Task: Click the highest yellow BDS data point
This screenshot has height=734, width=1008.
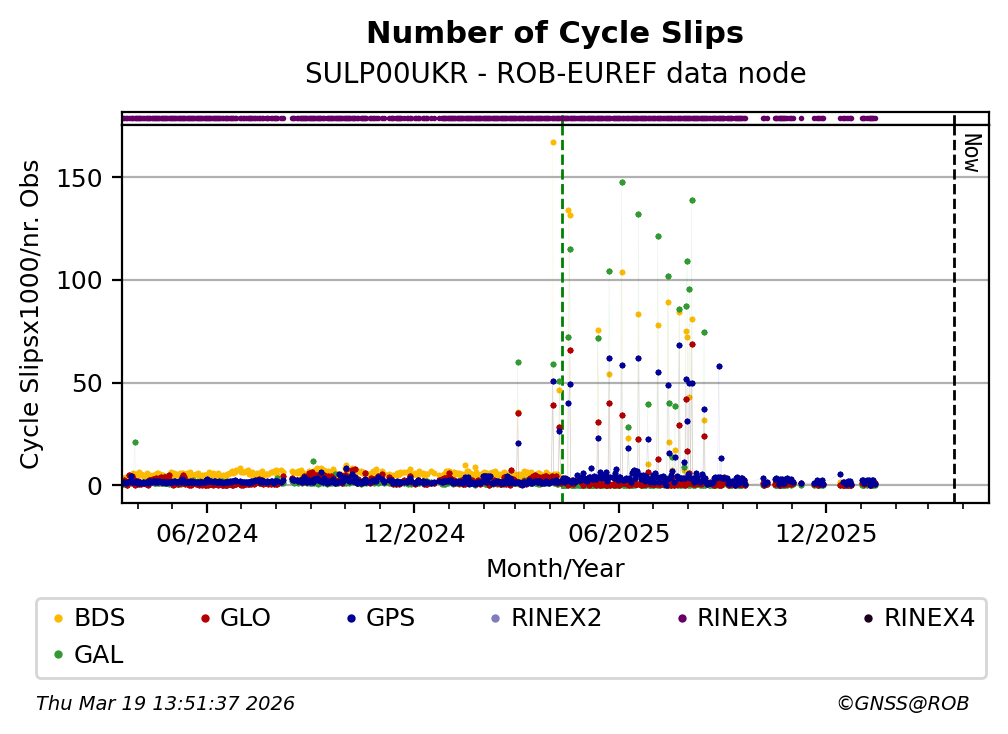Action: 553,143
